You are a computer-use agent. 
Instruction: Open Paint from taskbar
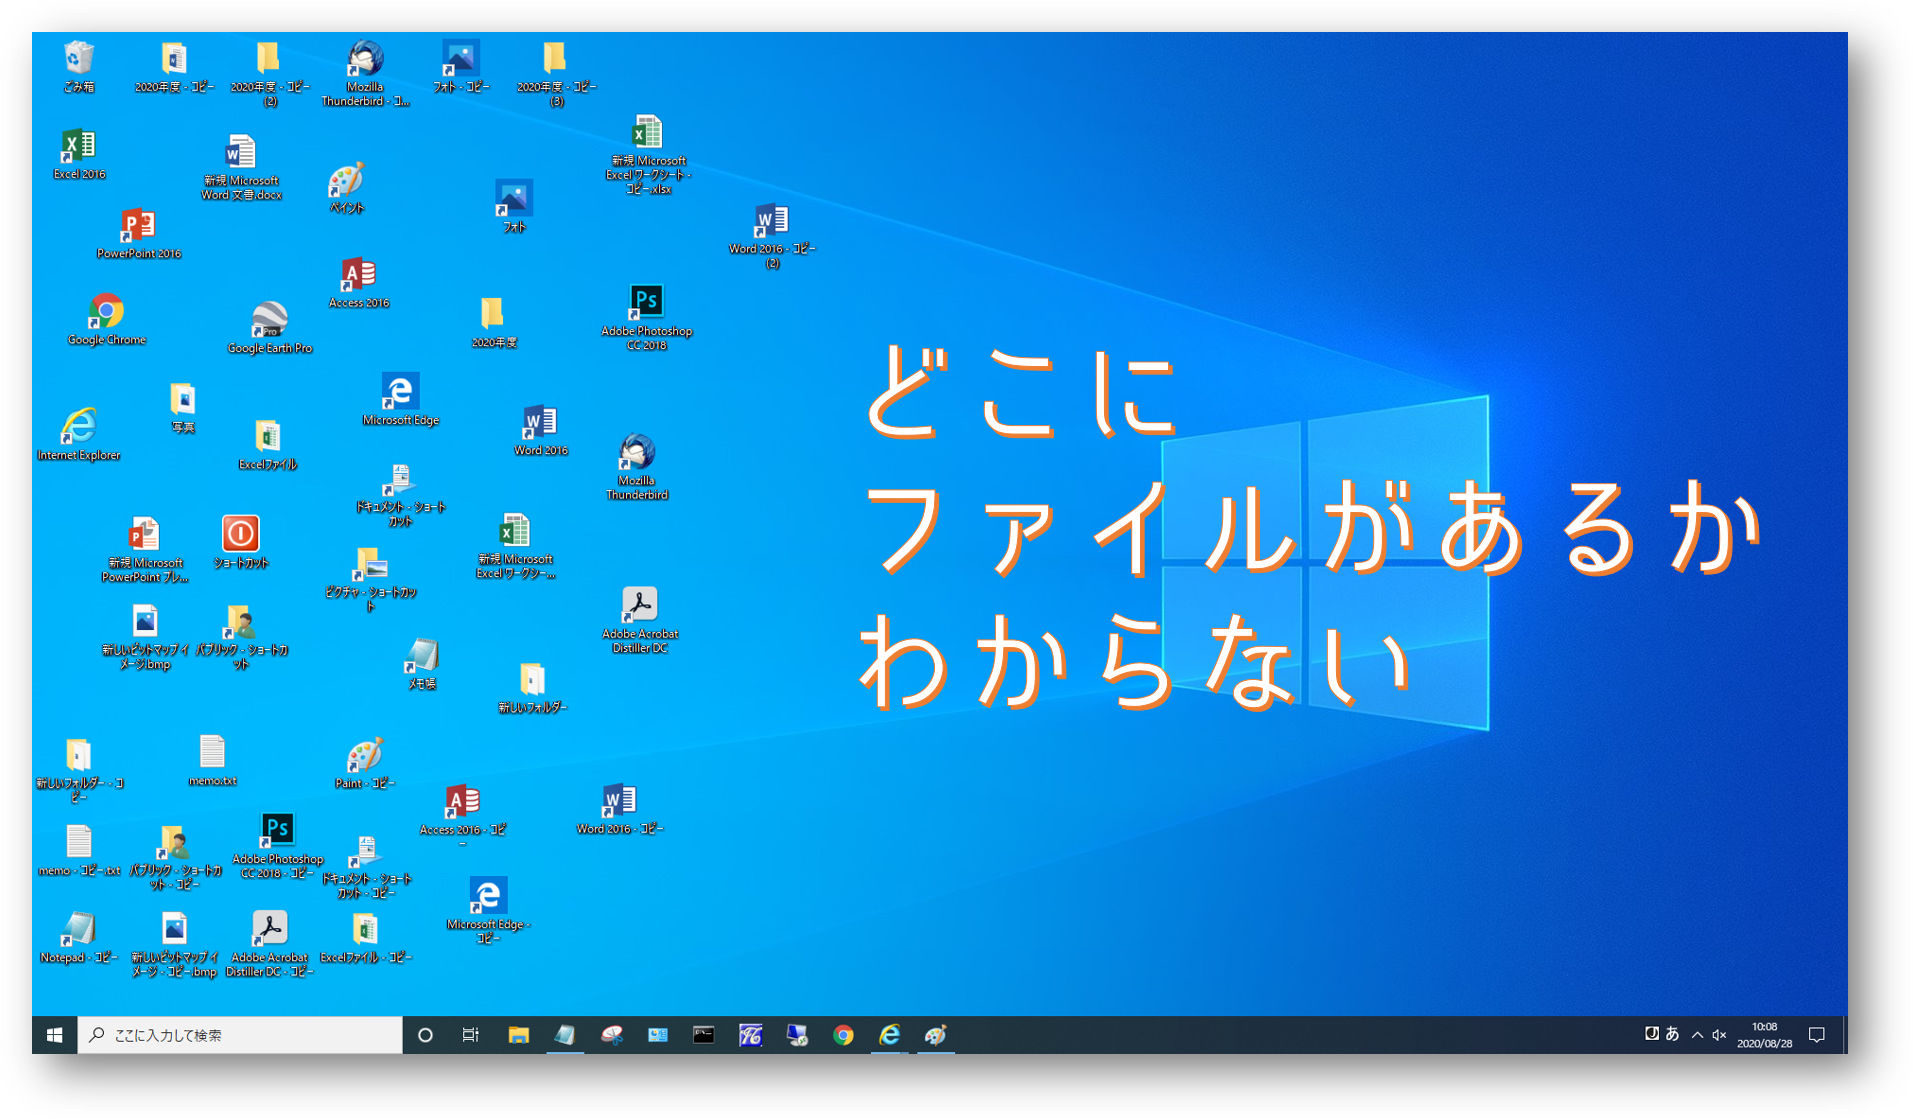point(936,1035)
